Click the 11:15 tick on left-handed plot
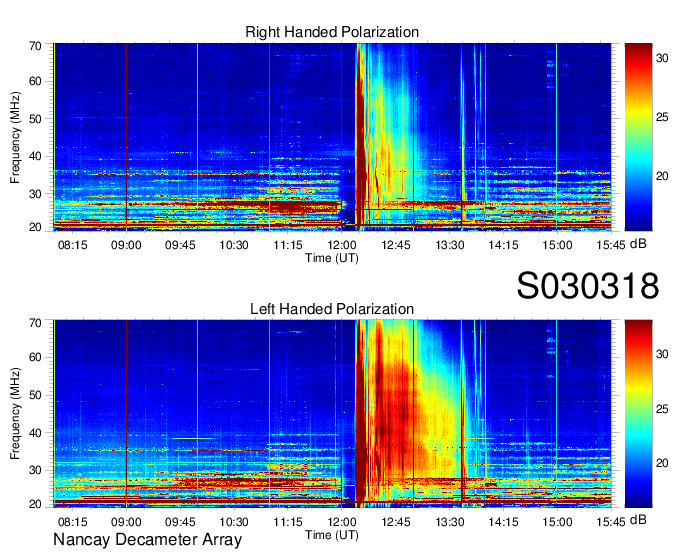This screenshot has height=552, width=680. click(288, 522)
